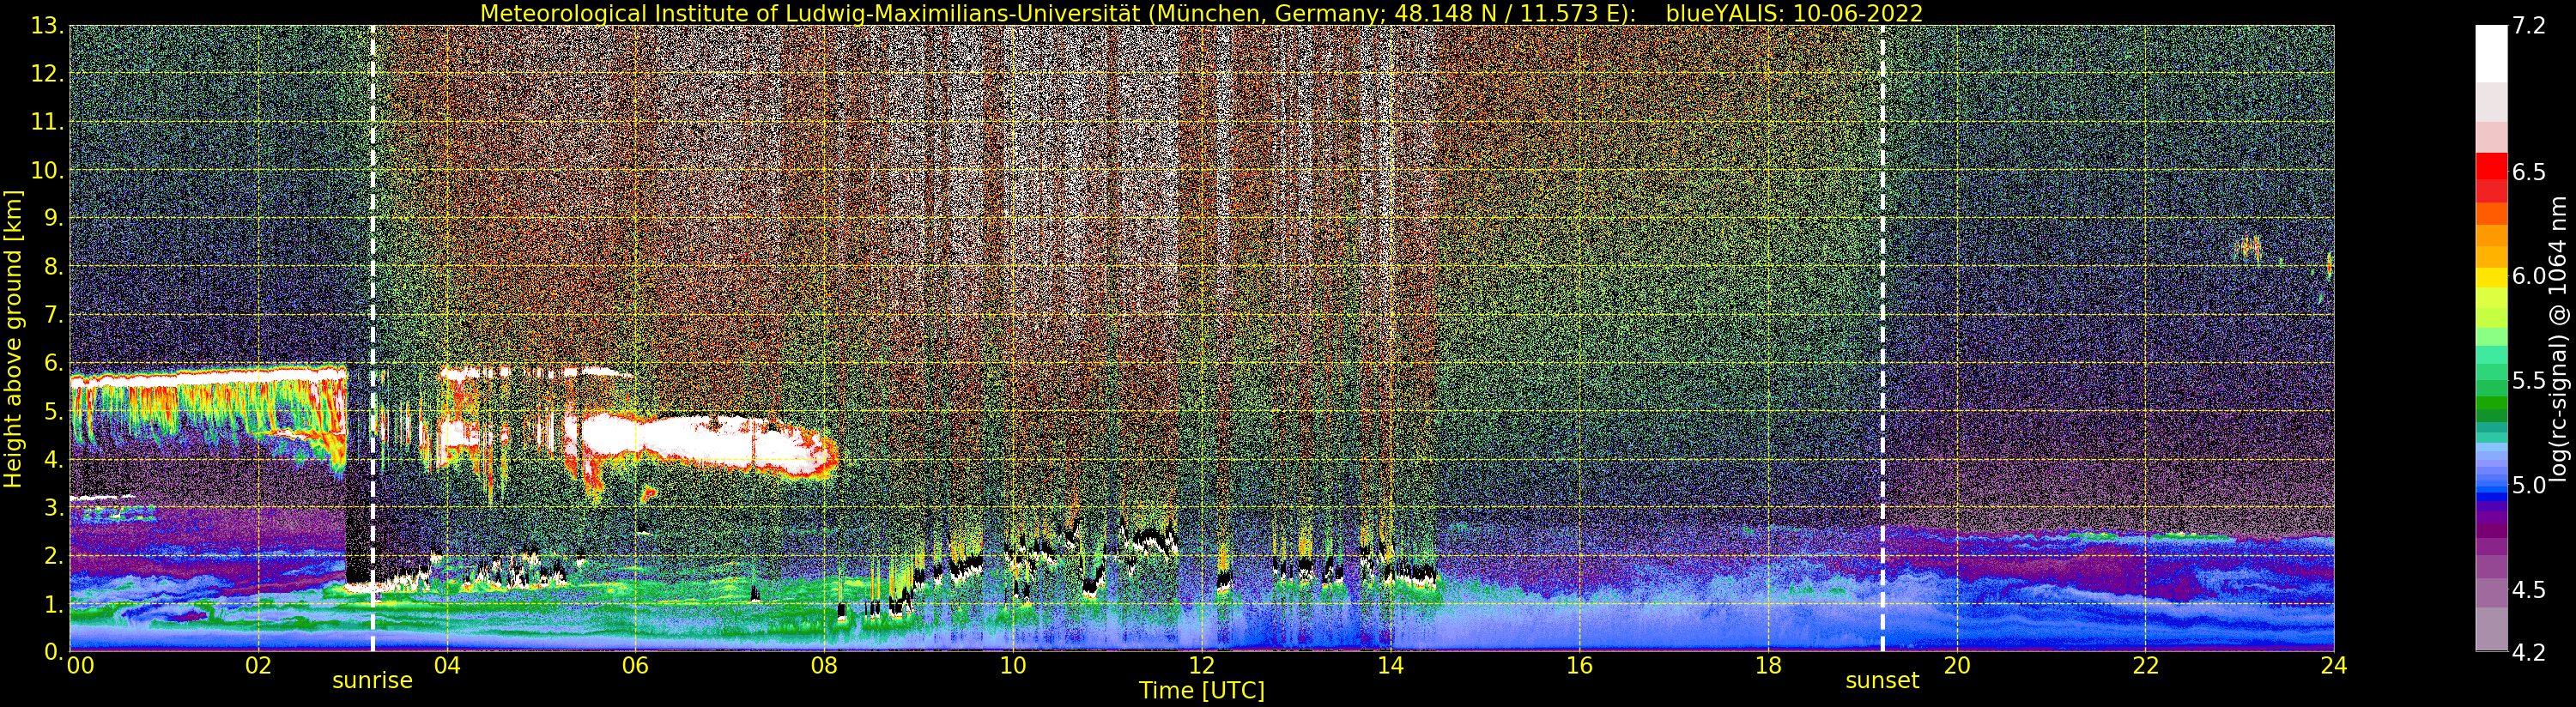Click colorbar value "4.5"
This screenshot has width=2576, height=707.
point(2530,590)
